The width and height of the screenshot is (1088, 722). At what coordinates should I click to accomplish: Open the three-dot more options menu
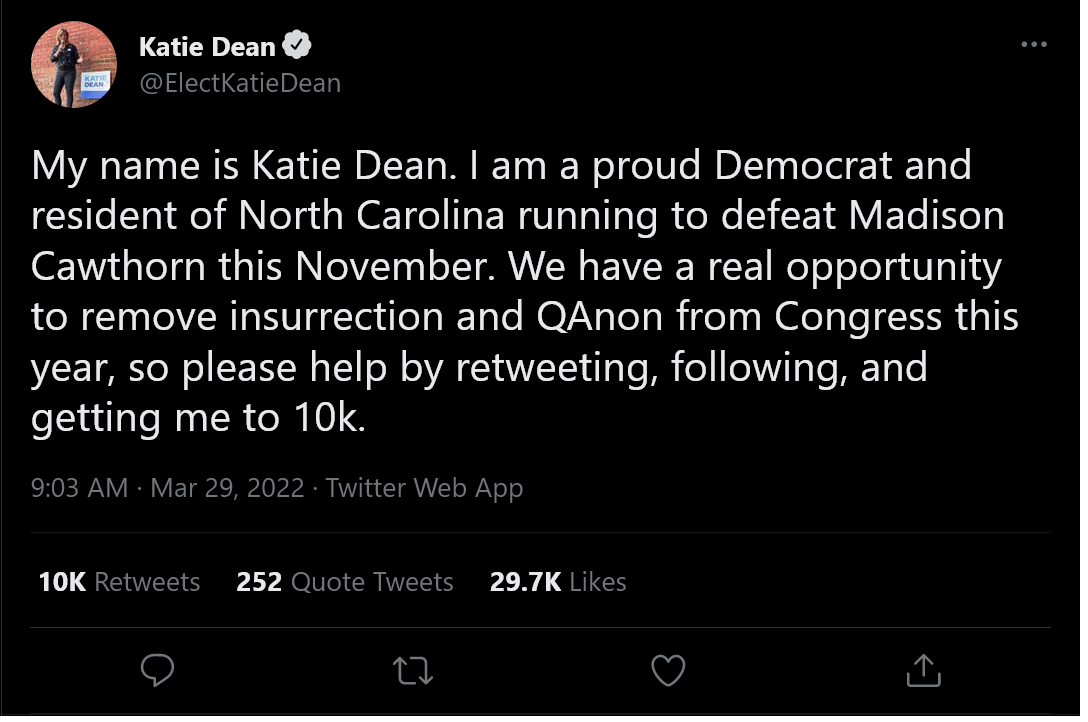[x=1034, y=44]
